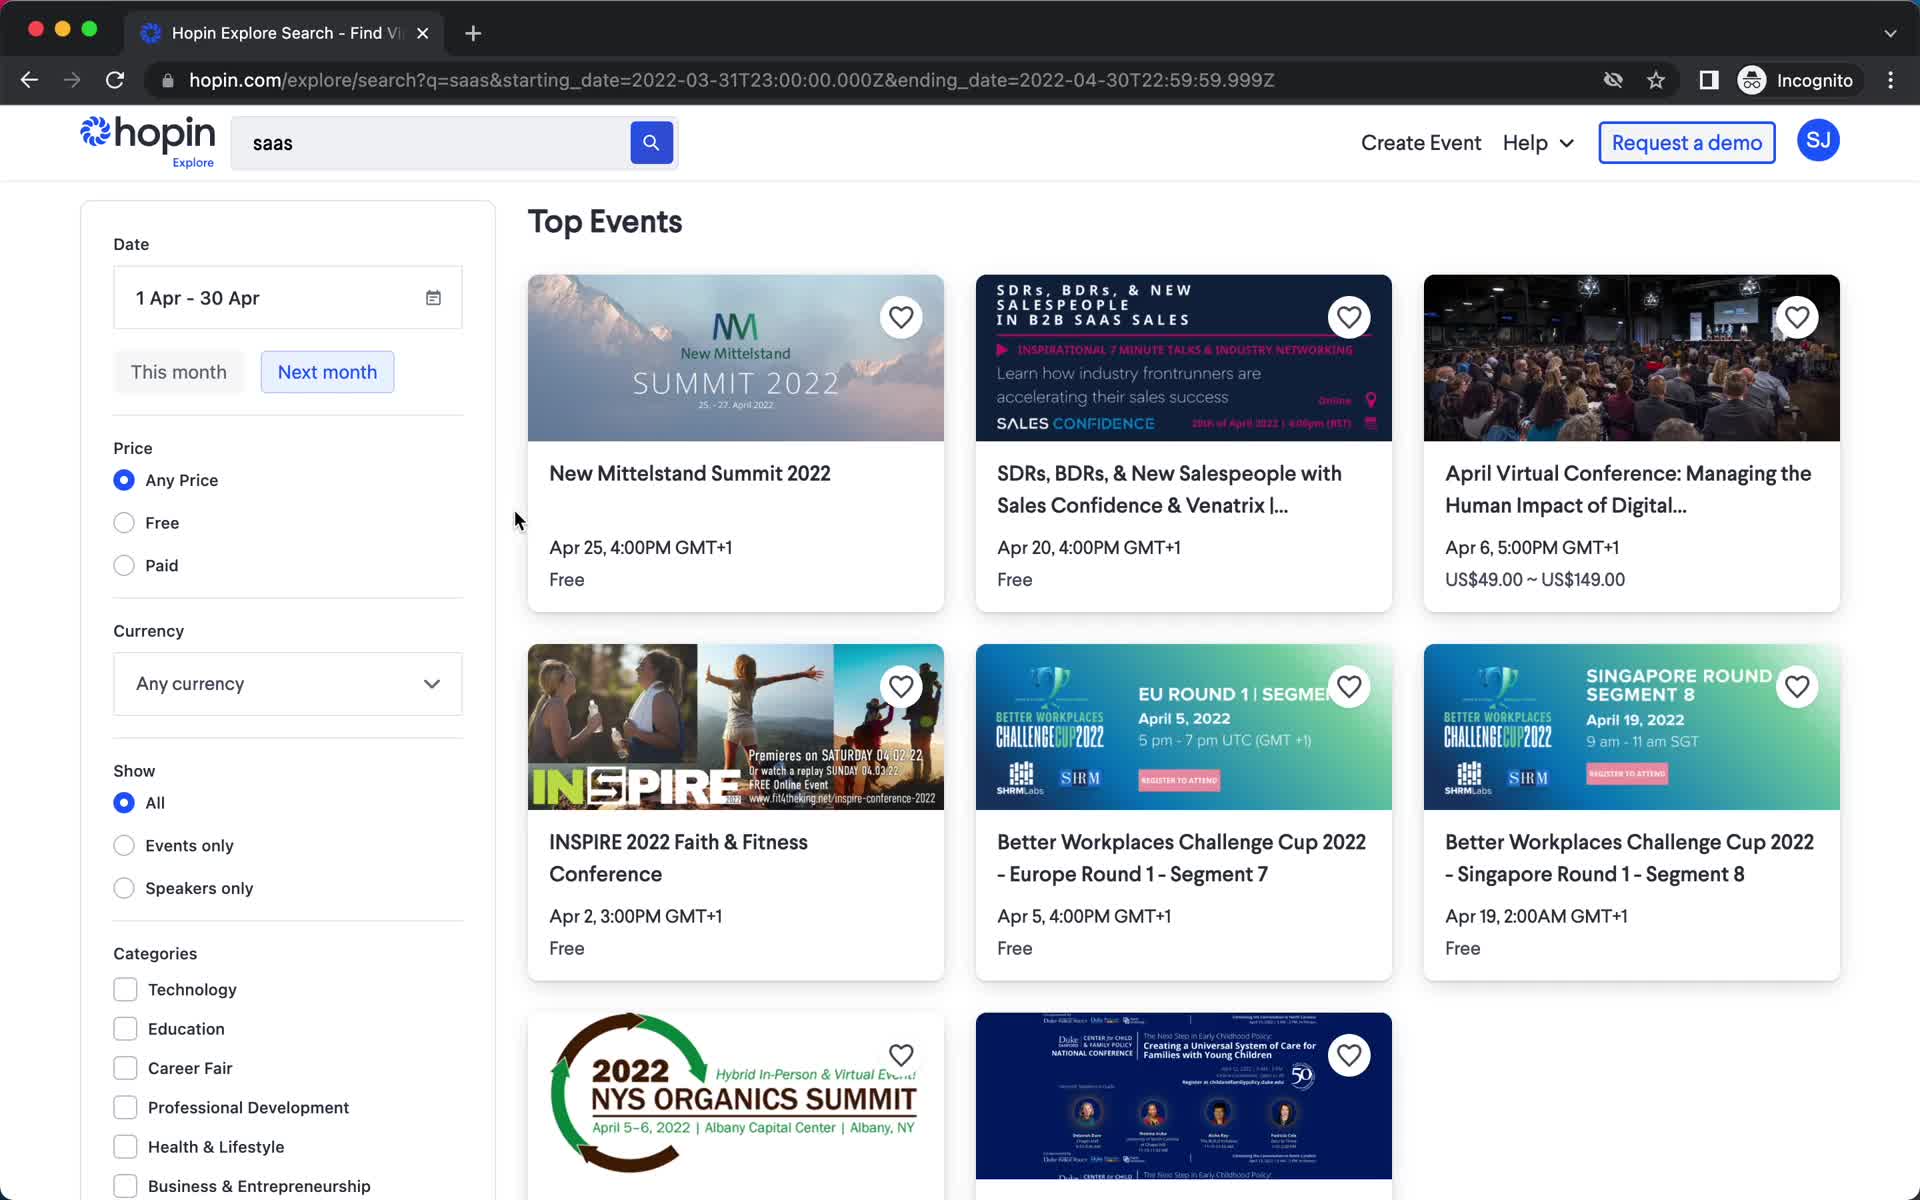
Task: Click the browser URL address bar
Action: 730,80
